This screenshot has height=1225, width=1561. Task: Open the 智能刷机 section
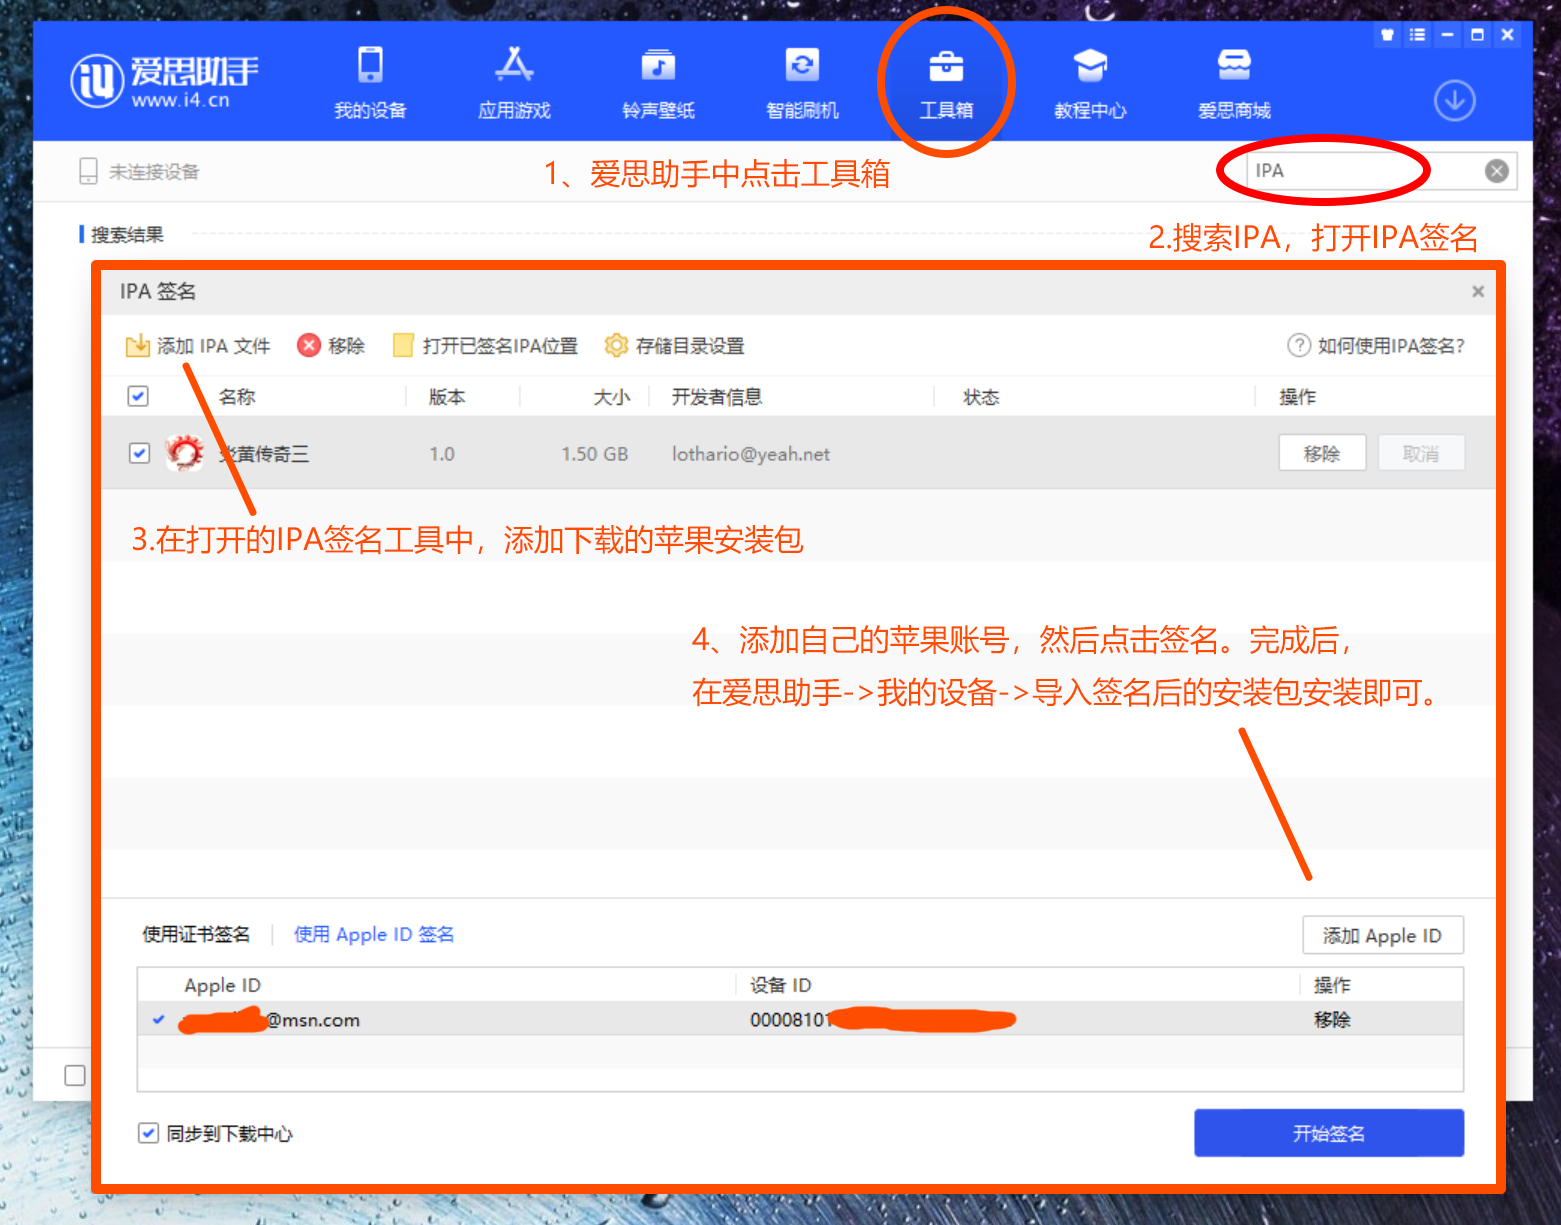tap(802, 83)
